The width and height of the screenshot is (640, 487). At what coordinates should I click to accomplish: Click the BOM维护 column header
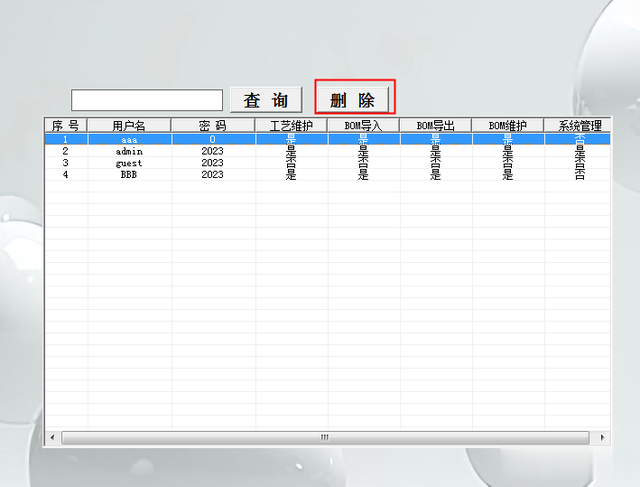508,125
